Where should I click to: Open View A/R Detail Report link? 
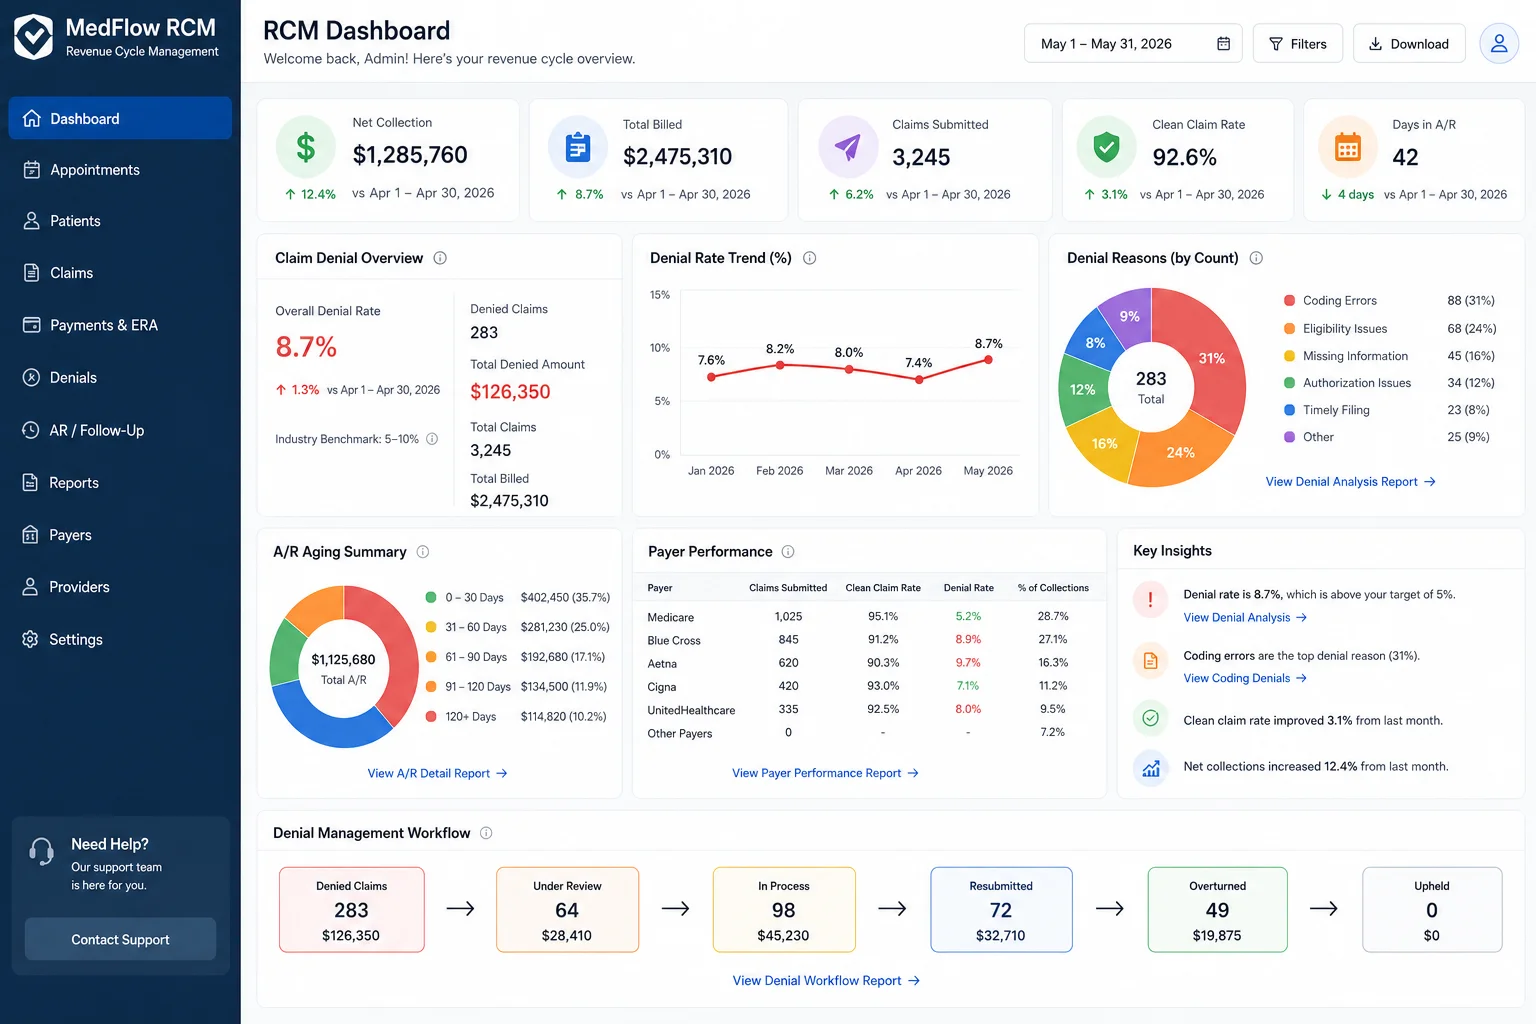tap(437, 773)
